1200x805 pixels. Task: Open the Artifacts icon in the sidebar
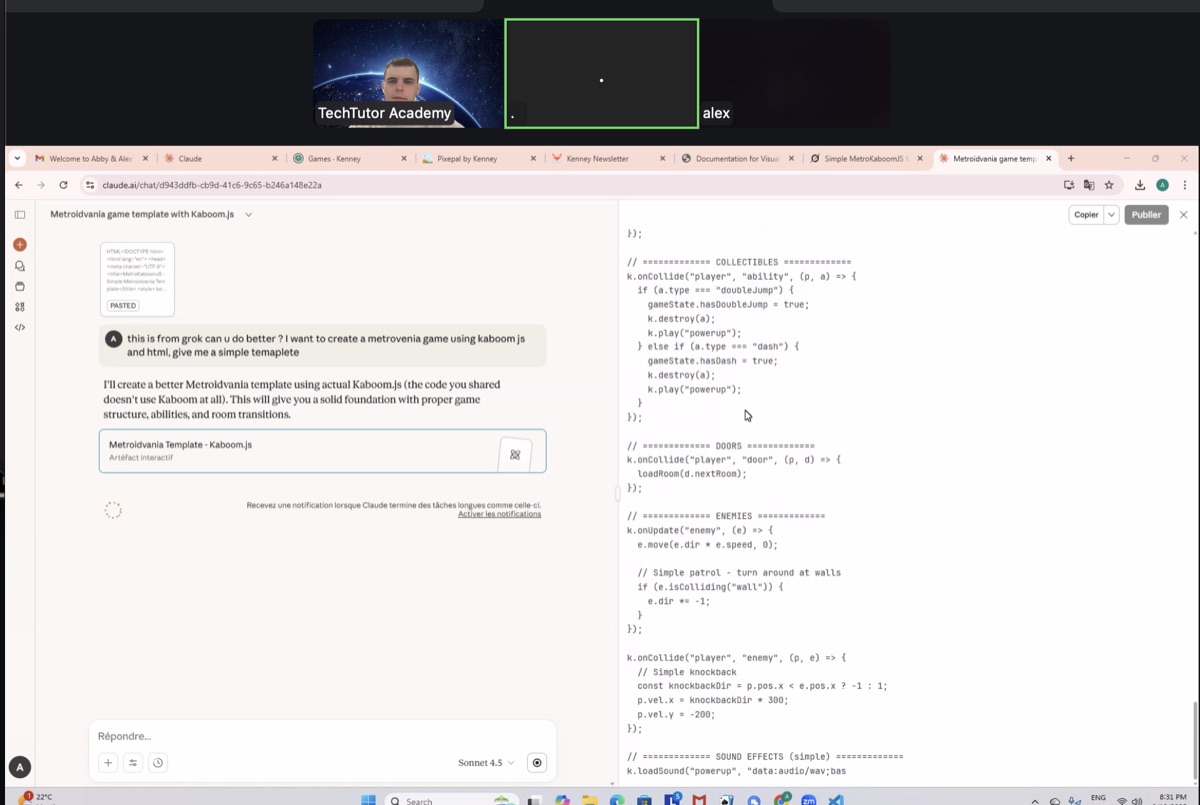[20, 307]
